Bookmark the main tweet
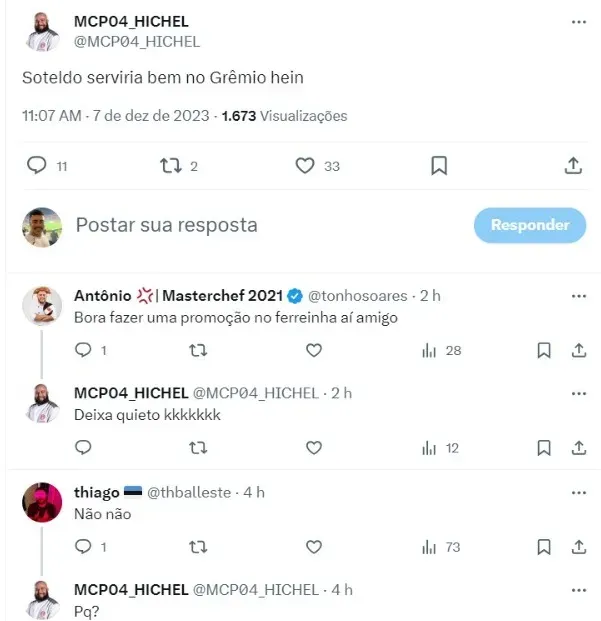601x621 pixels. tap(438, 166)
